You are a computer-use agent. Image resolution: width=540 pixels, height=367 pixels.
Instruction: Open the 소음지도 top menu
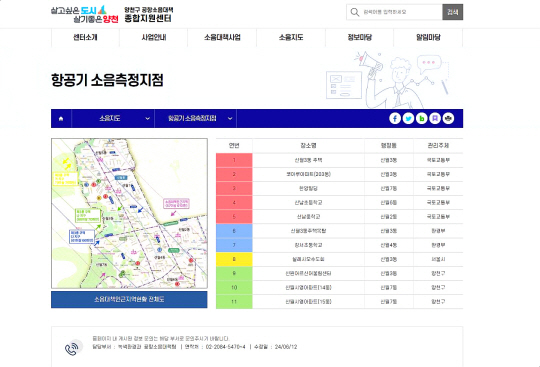[291, 37]
